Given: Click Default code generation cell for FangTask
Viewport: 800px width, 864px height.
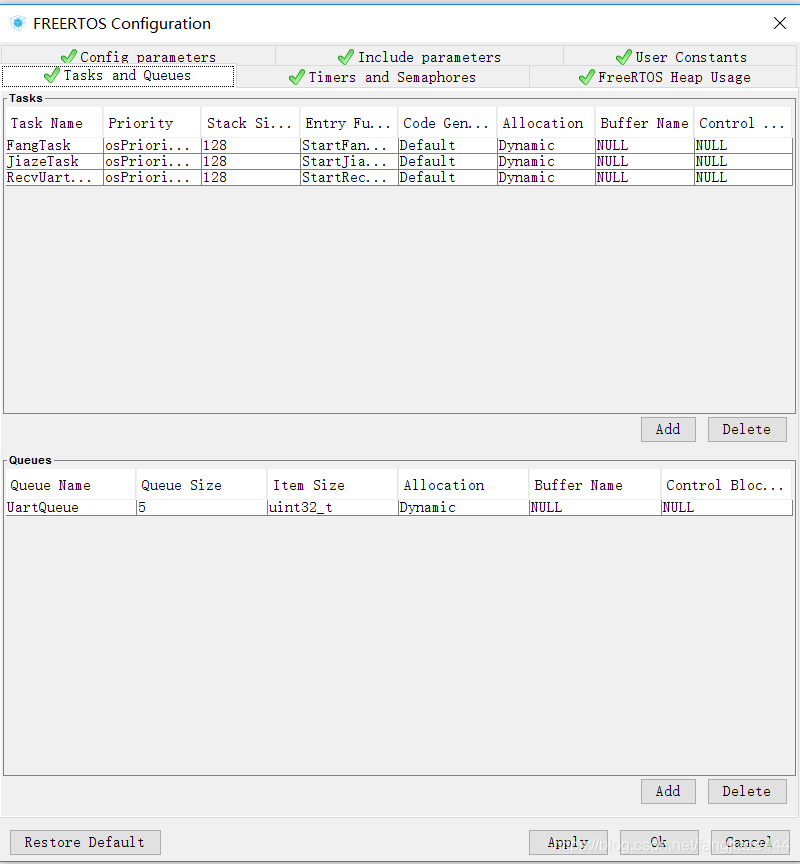Looking at the screenshot, I should click(447, 145).
